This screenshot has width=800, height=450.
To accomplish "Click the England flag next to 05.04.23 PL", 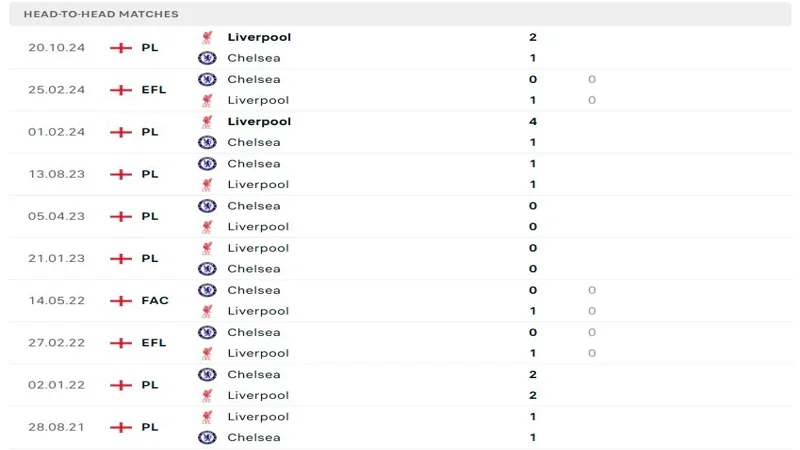I will coord(121,216).
